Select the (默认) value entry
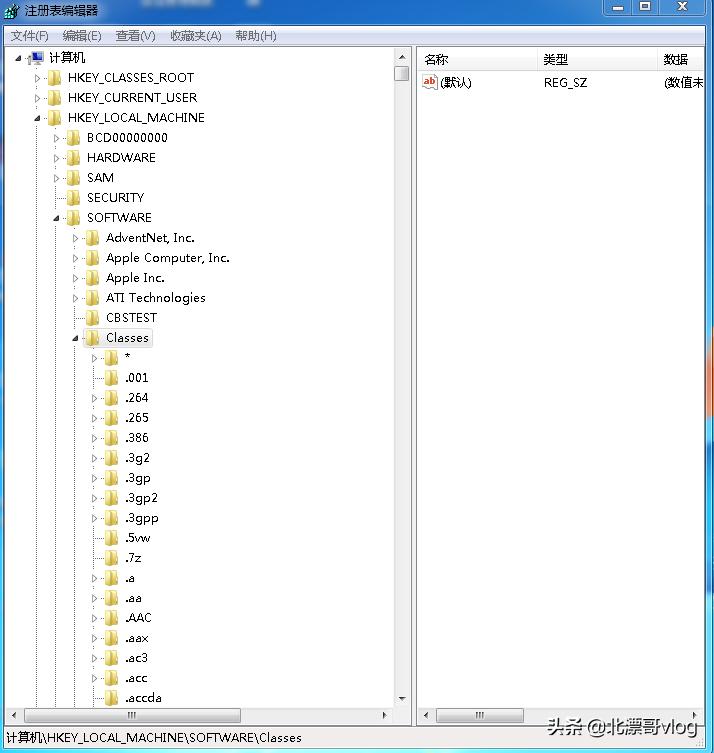 456,83
